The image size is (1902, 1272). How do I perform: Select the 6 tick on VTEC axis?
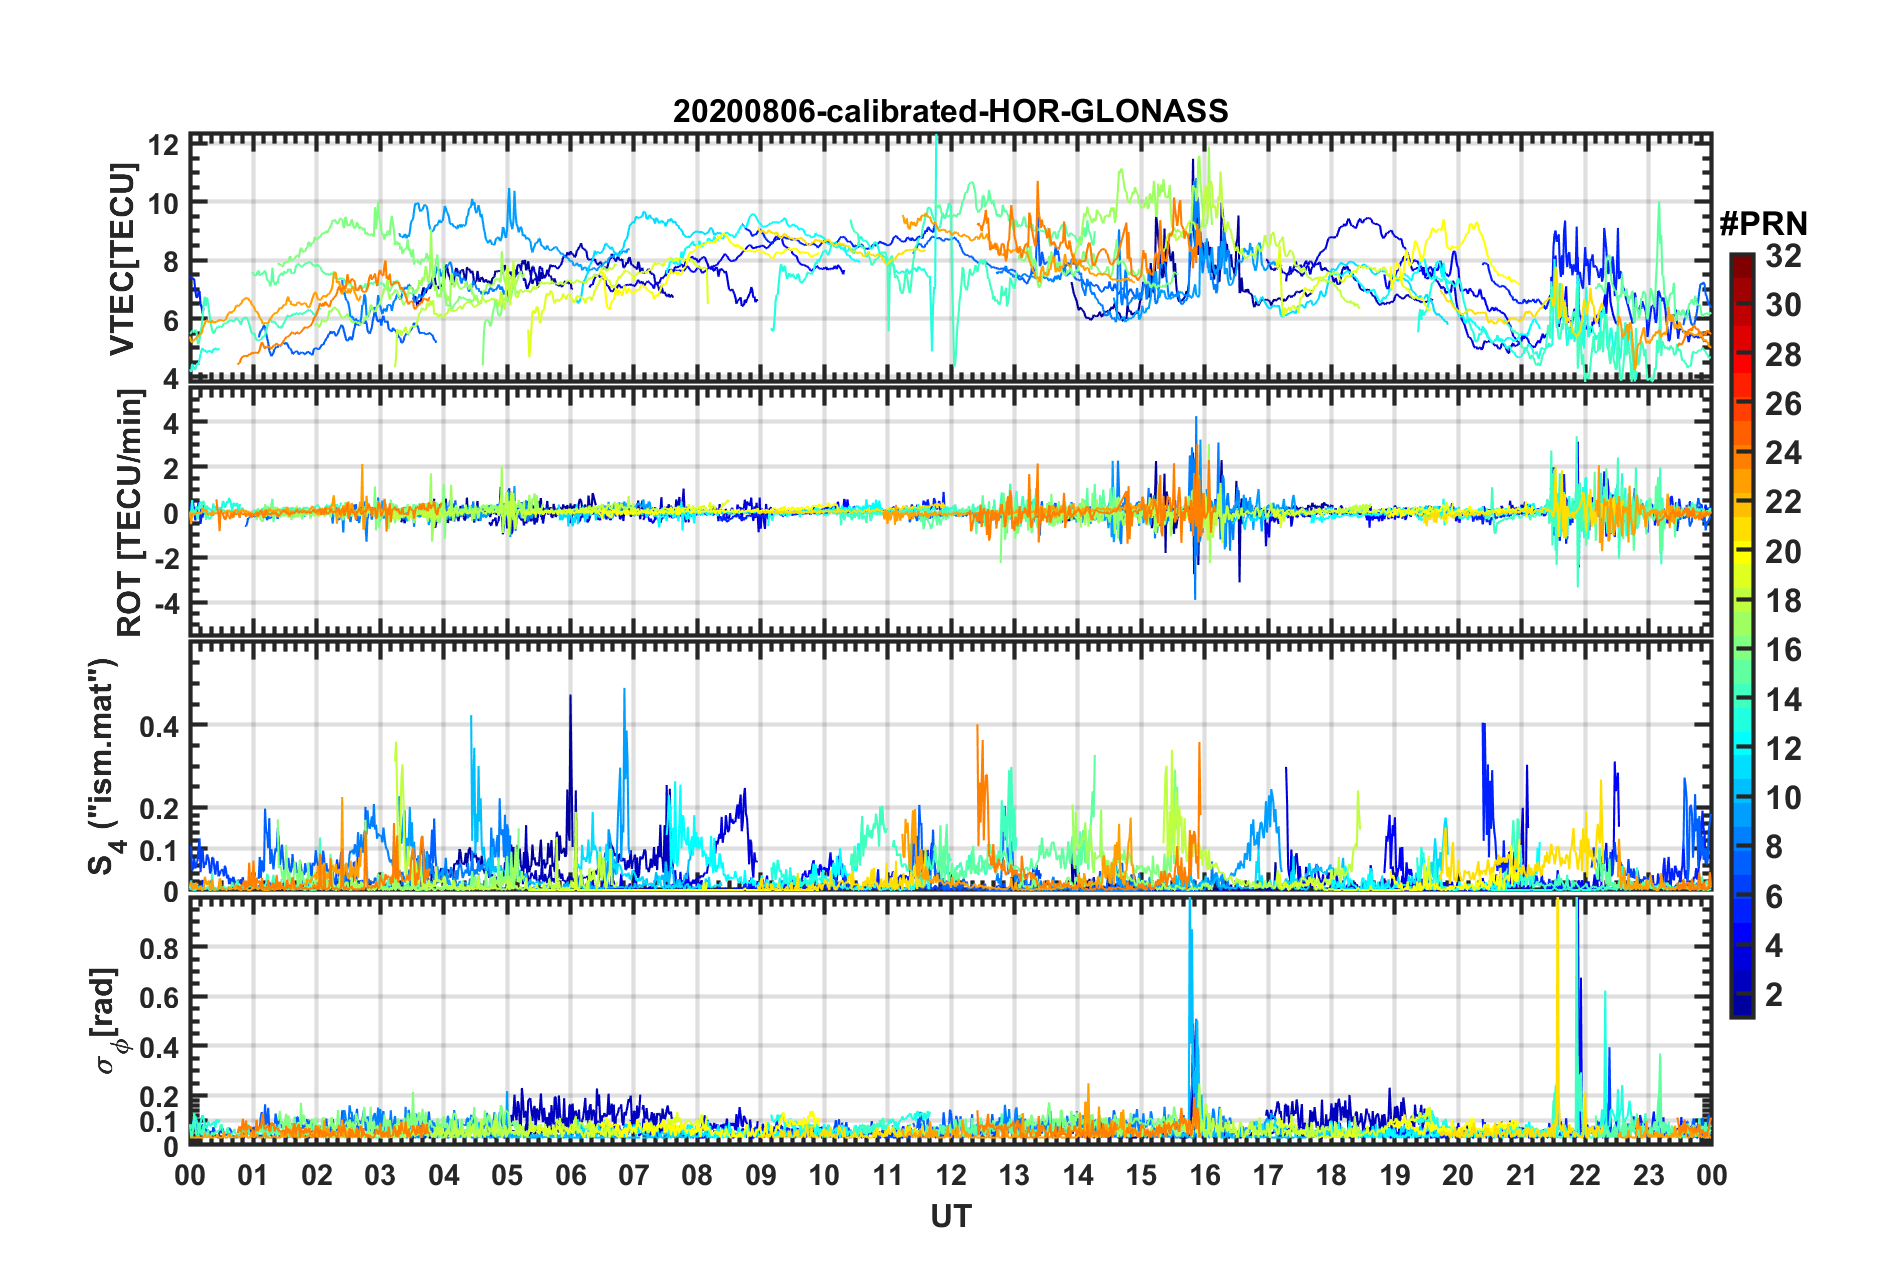coord(171,320)
